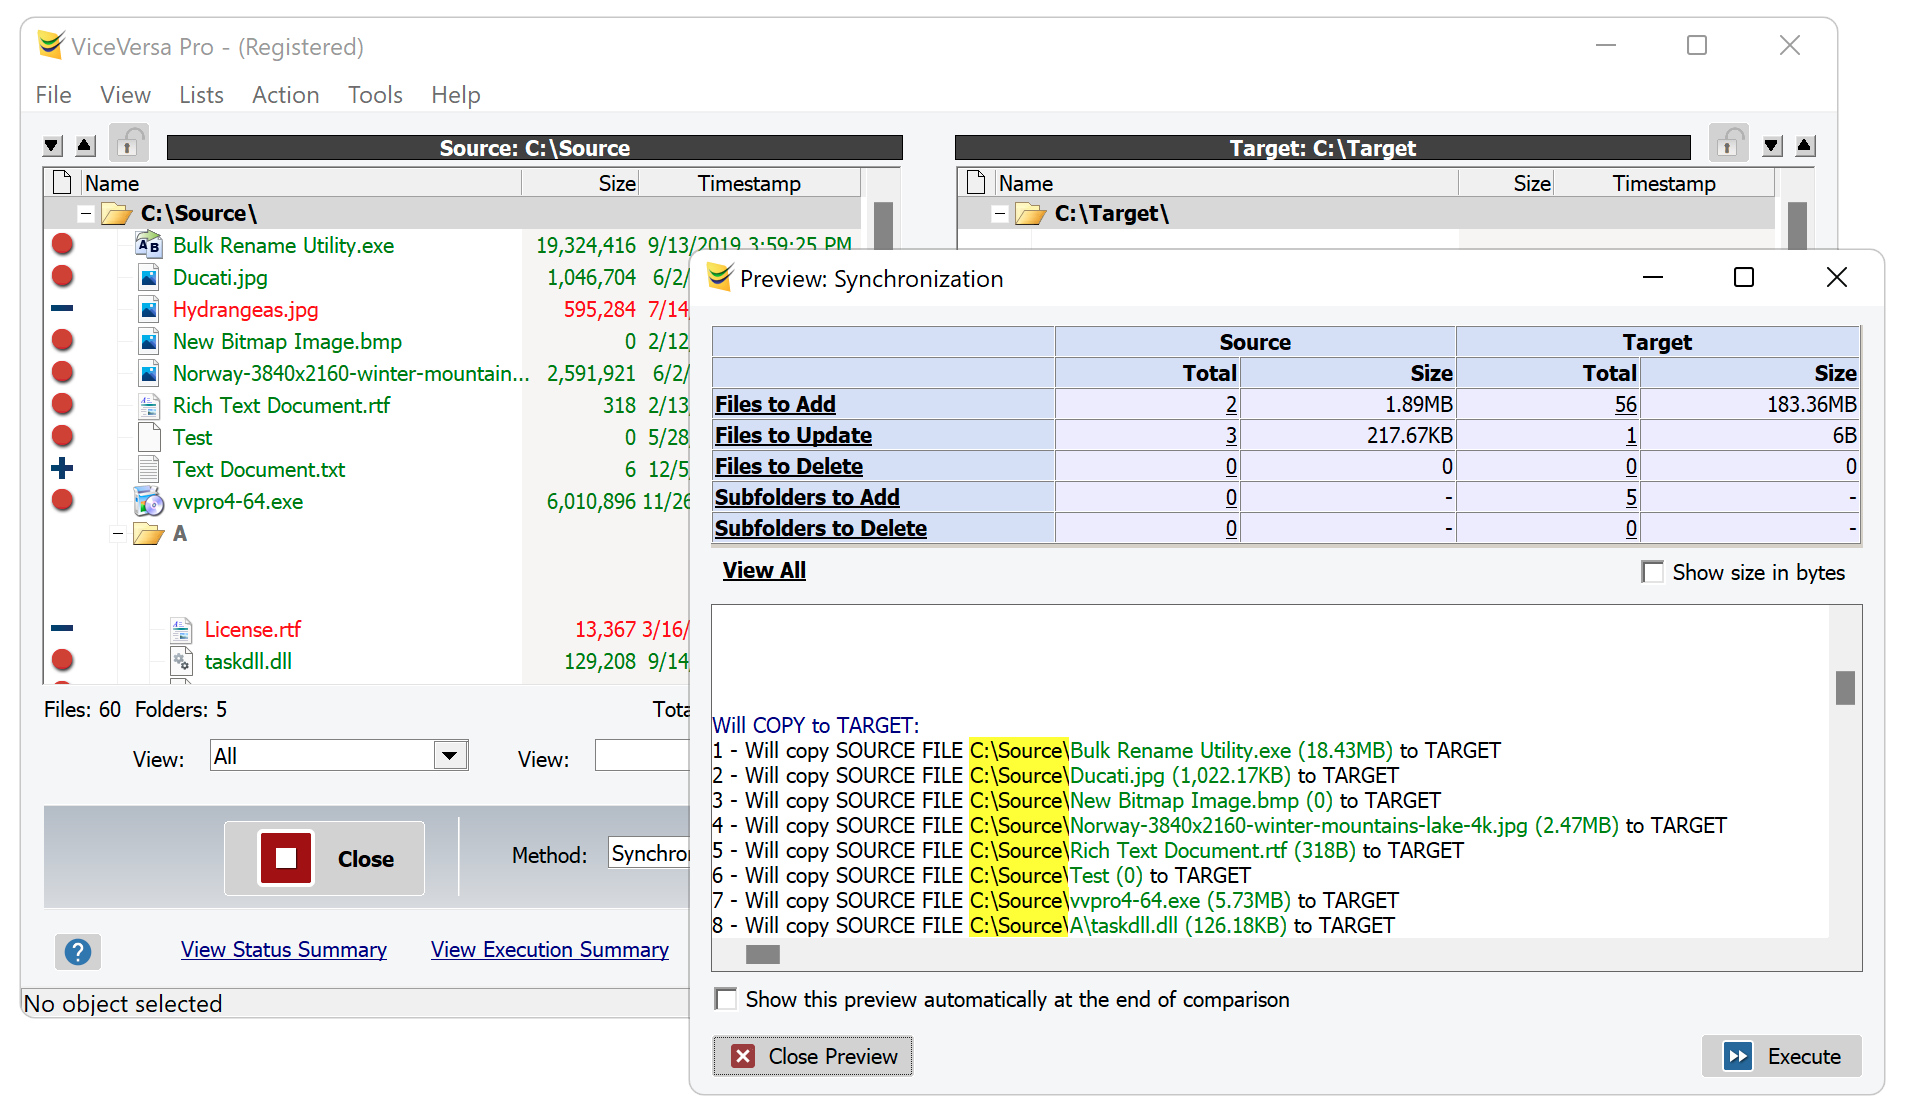Click the source Name column file icon
The width and height of the screenshot is (1907, 1115).
pos(63,183)
